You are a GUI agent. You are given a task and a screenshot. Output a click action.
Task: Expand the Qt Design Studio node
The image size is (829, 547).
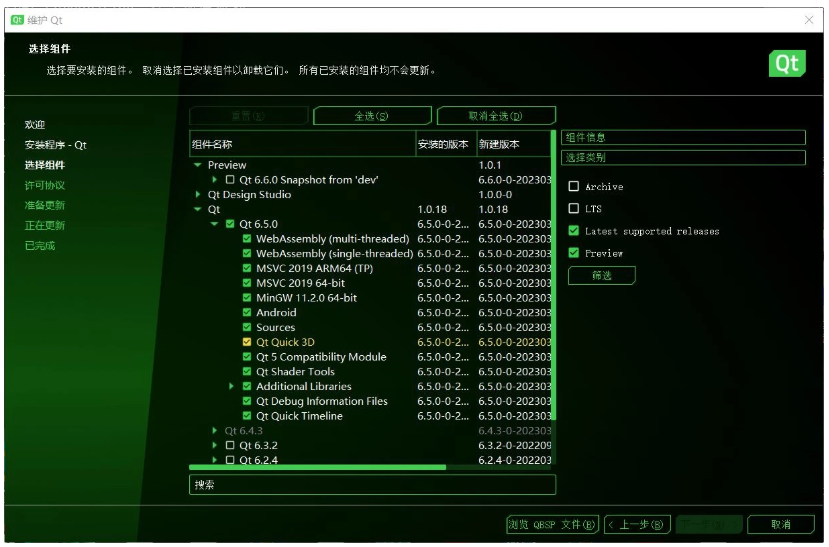tap(198, 195)
